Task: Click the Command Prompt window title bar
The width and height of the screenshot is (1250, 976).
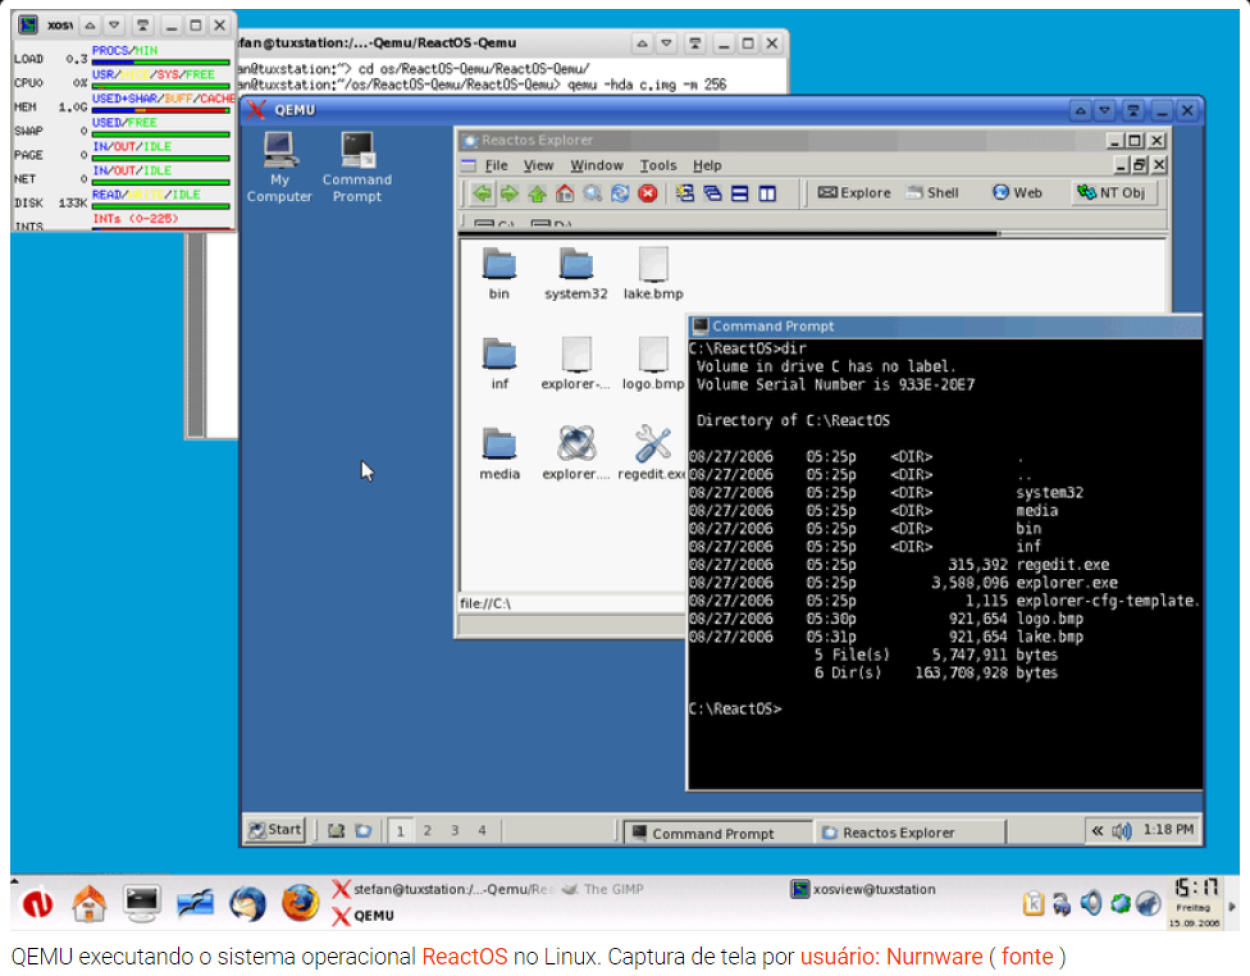Action: pyautogui.click(x=945, y=326)
